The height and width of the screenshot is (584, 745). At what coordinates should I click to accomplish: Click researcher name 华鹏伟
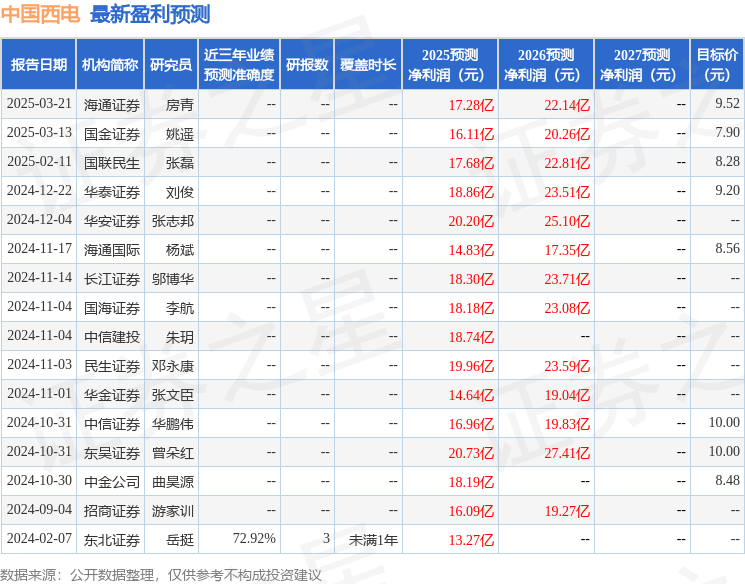(x=173, y=424)
